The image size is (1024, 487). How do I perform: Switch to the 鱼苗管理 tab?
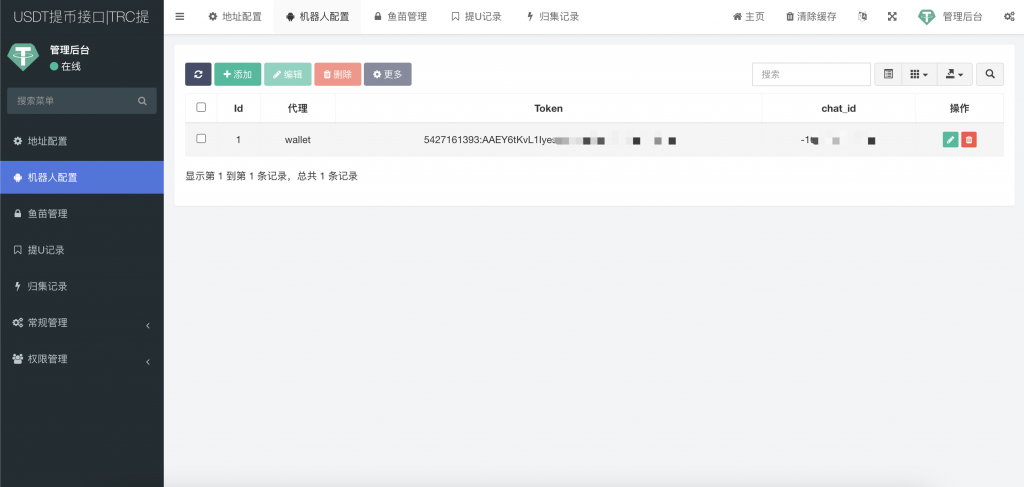coord(400,17)
